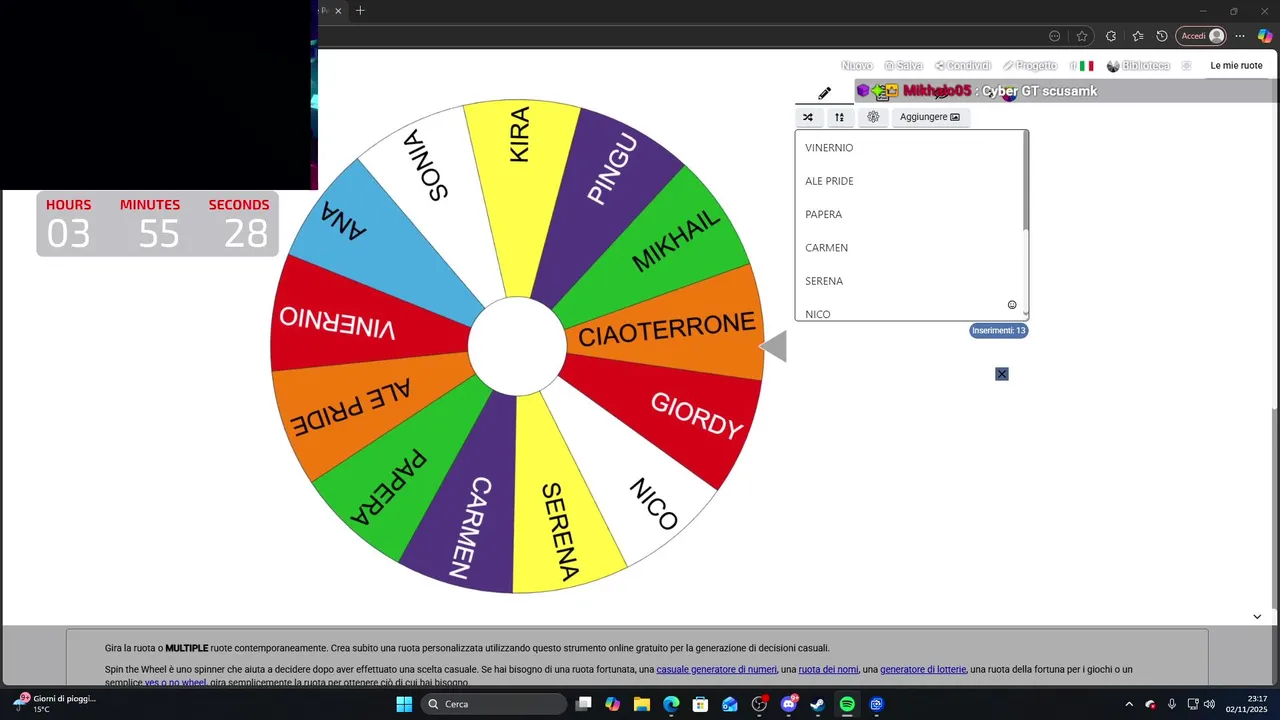1280x720 pixels.
Task: Open browser history icon
Action: click(x=1162, y=36)
